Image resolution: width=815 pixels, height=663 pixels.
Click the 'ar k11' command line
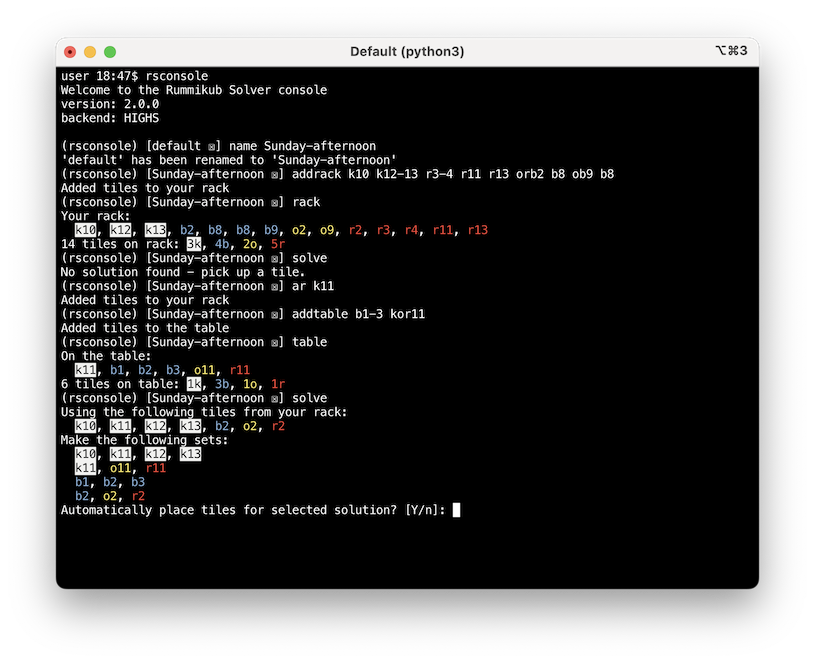pyautogui.click(x=198, y=286)
